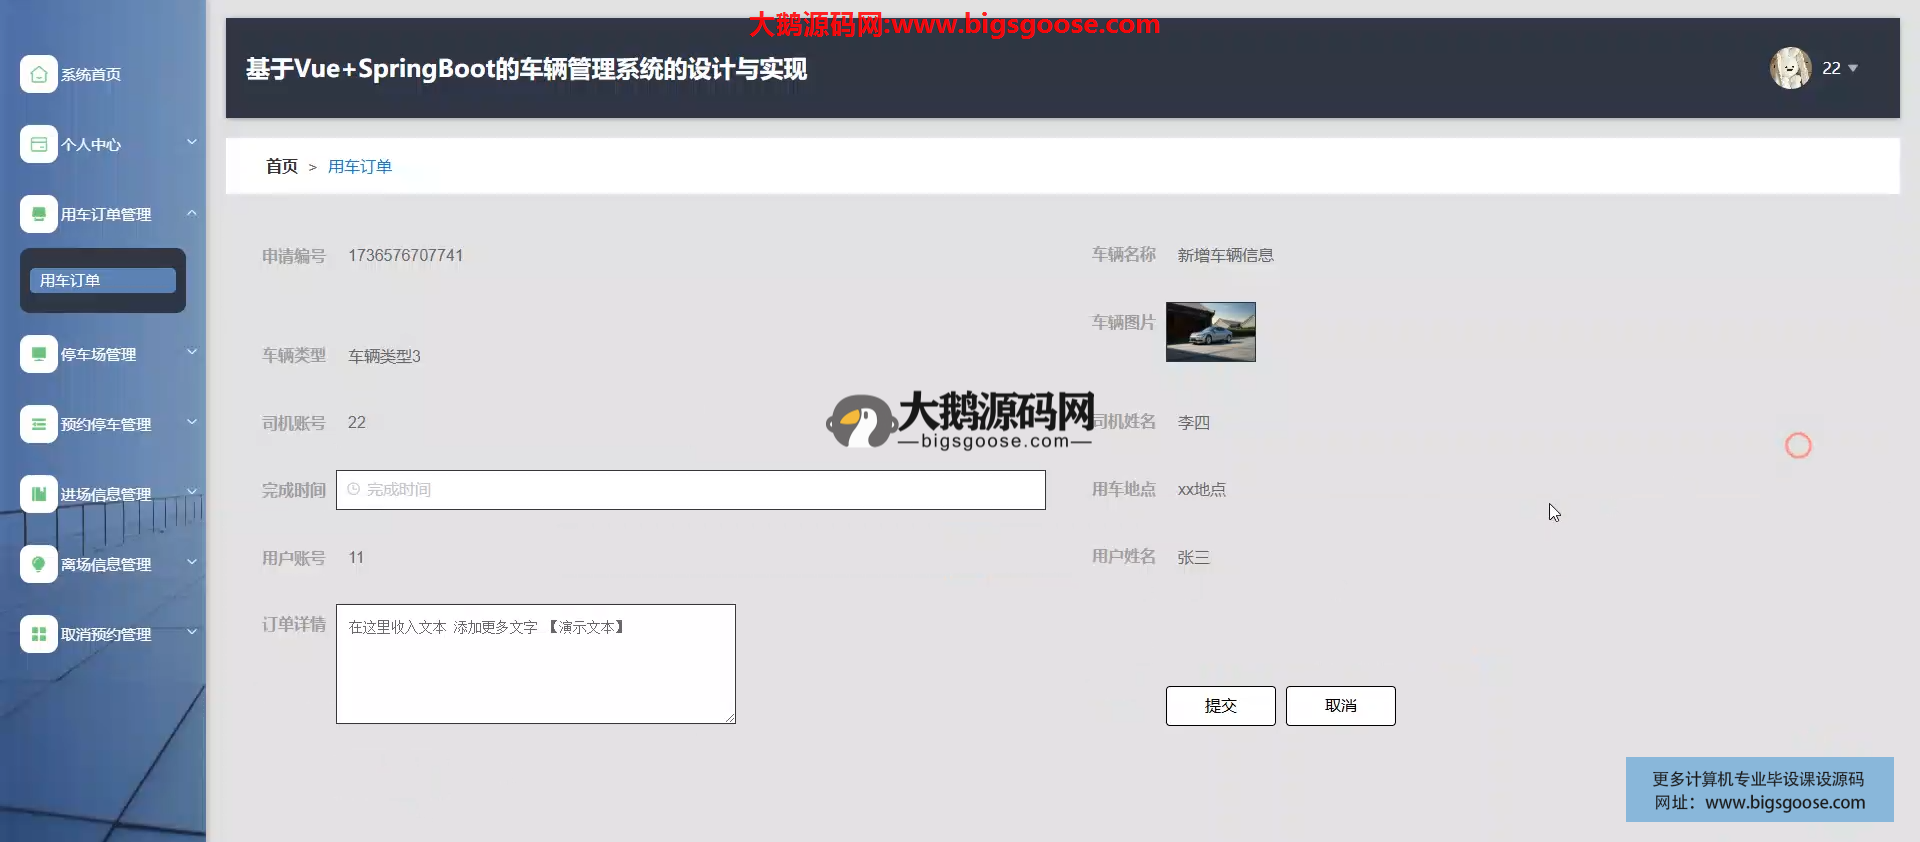The image size is (1920, 842).
Task: Open the vehicle picture thumbnail
Action: click(1210, 332)
